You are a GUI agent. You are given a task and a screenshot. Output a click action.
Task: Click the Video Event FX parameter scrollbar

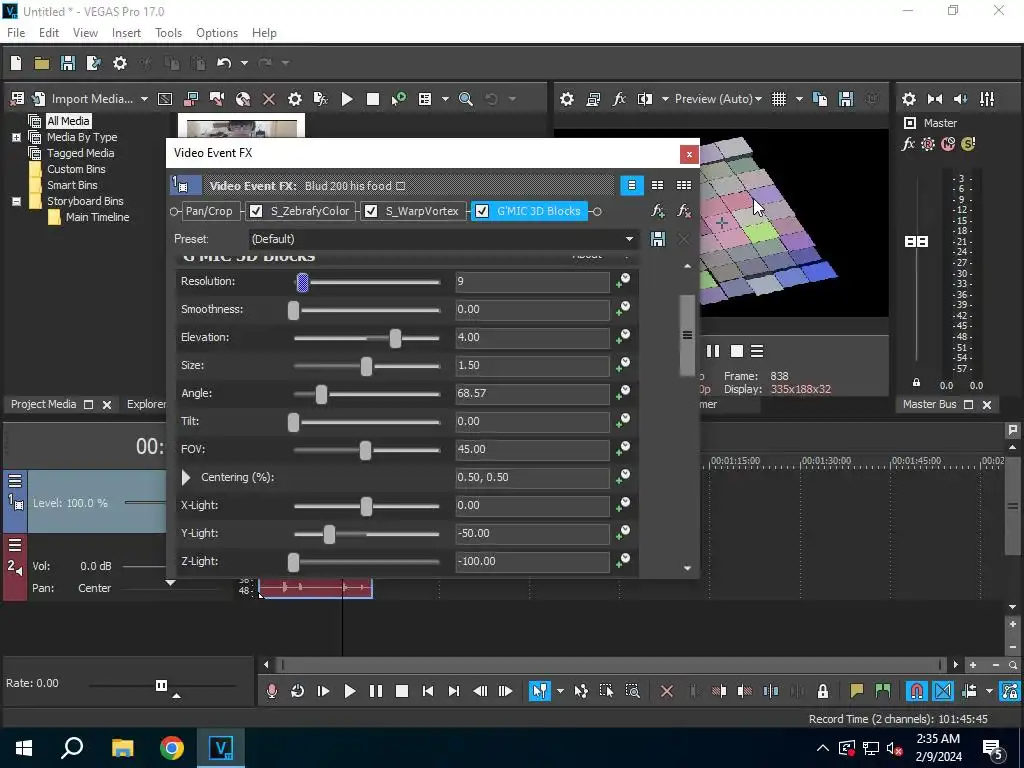(687, 335)
